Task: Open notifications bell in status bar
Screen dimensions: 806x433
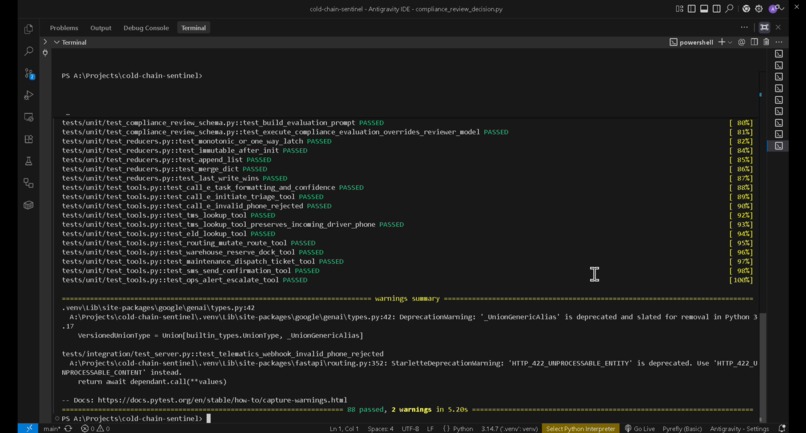Action: (x=782, y=428)
